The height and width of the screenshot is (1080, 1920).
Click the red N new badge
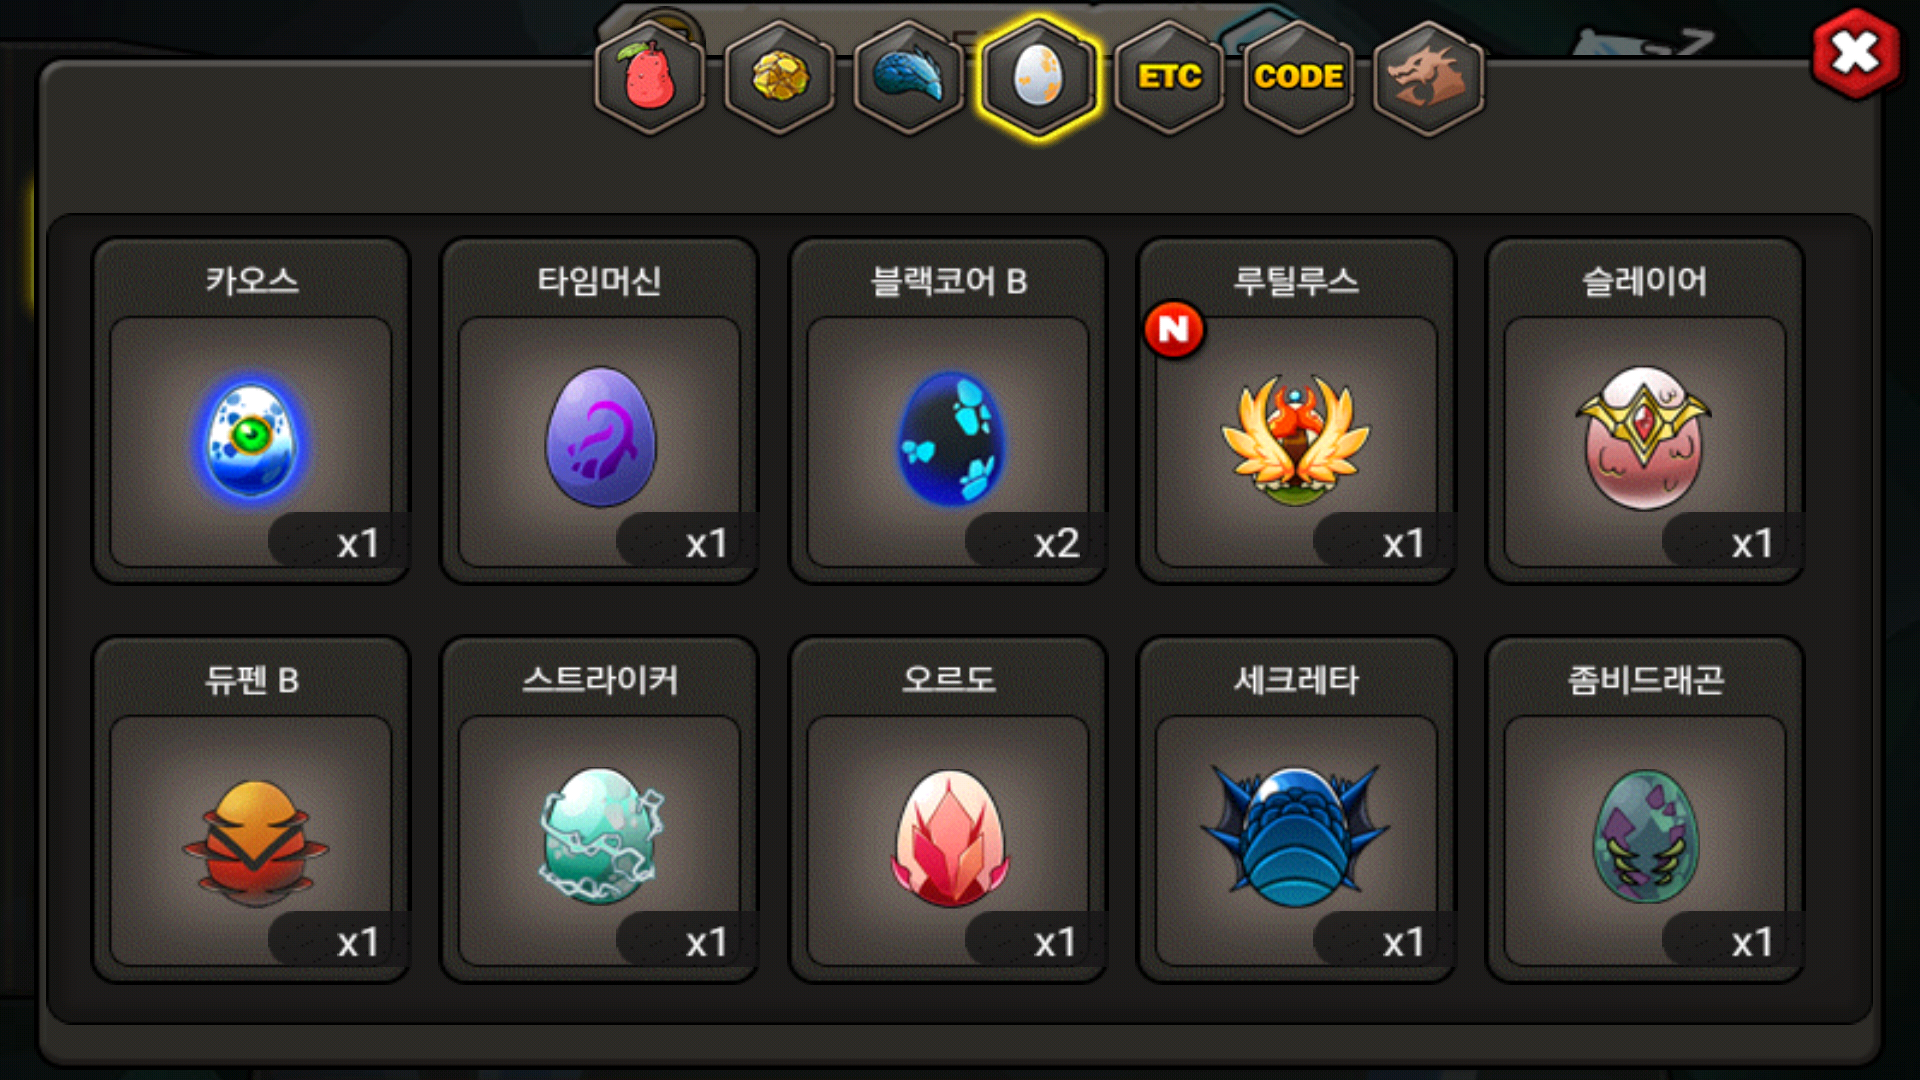pyautogui.click(x=1174, y=329)
